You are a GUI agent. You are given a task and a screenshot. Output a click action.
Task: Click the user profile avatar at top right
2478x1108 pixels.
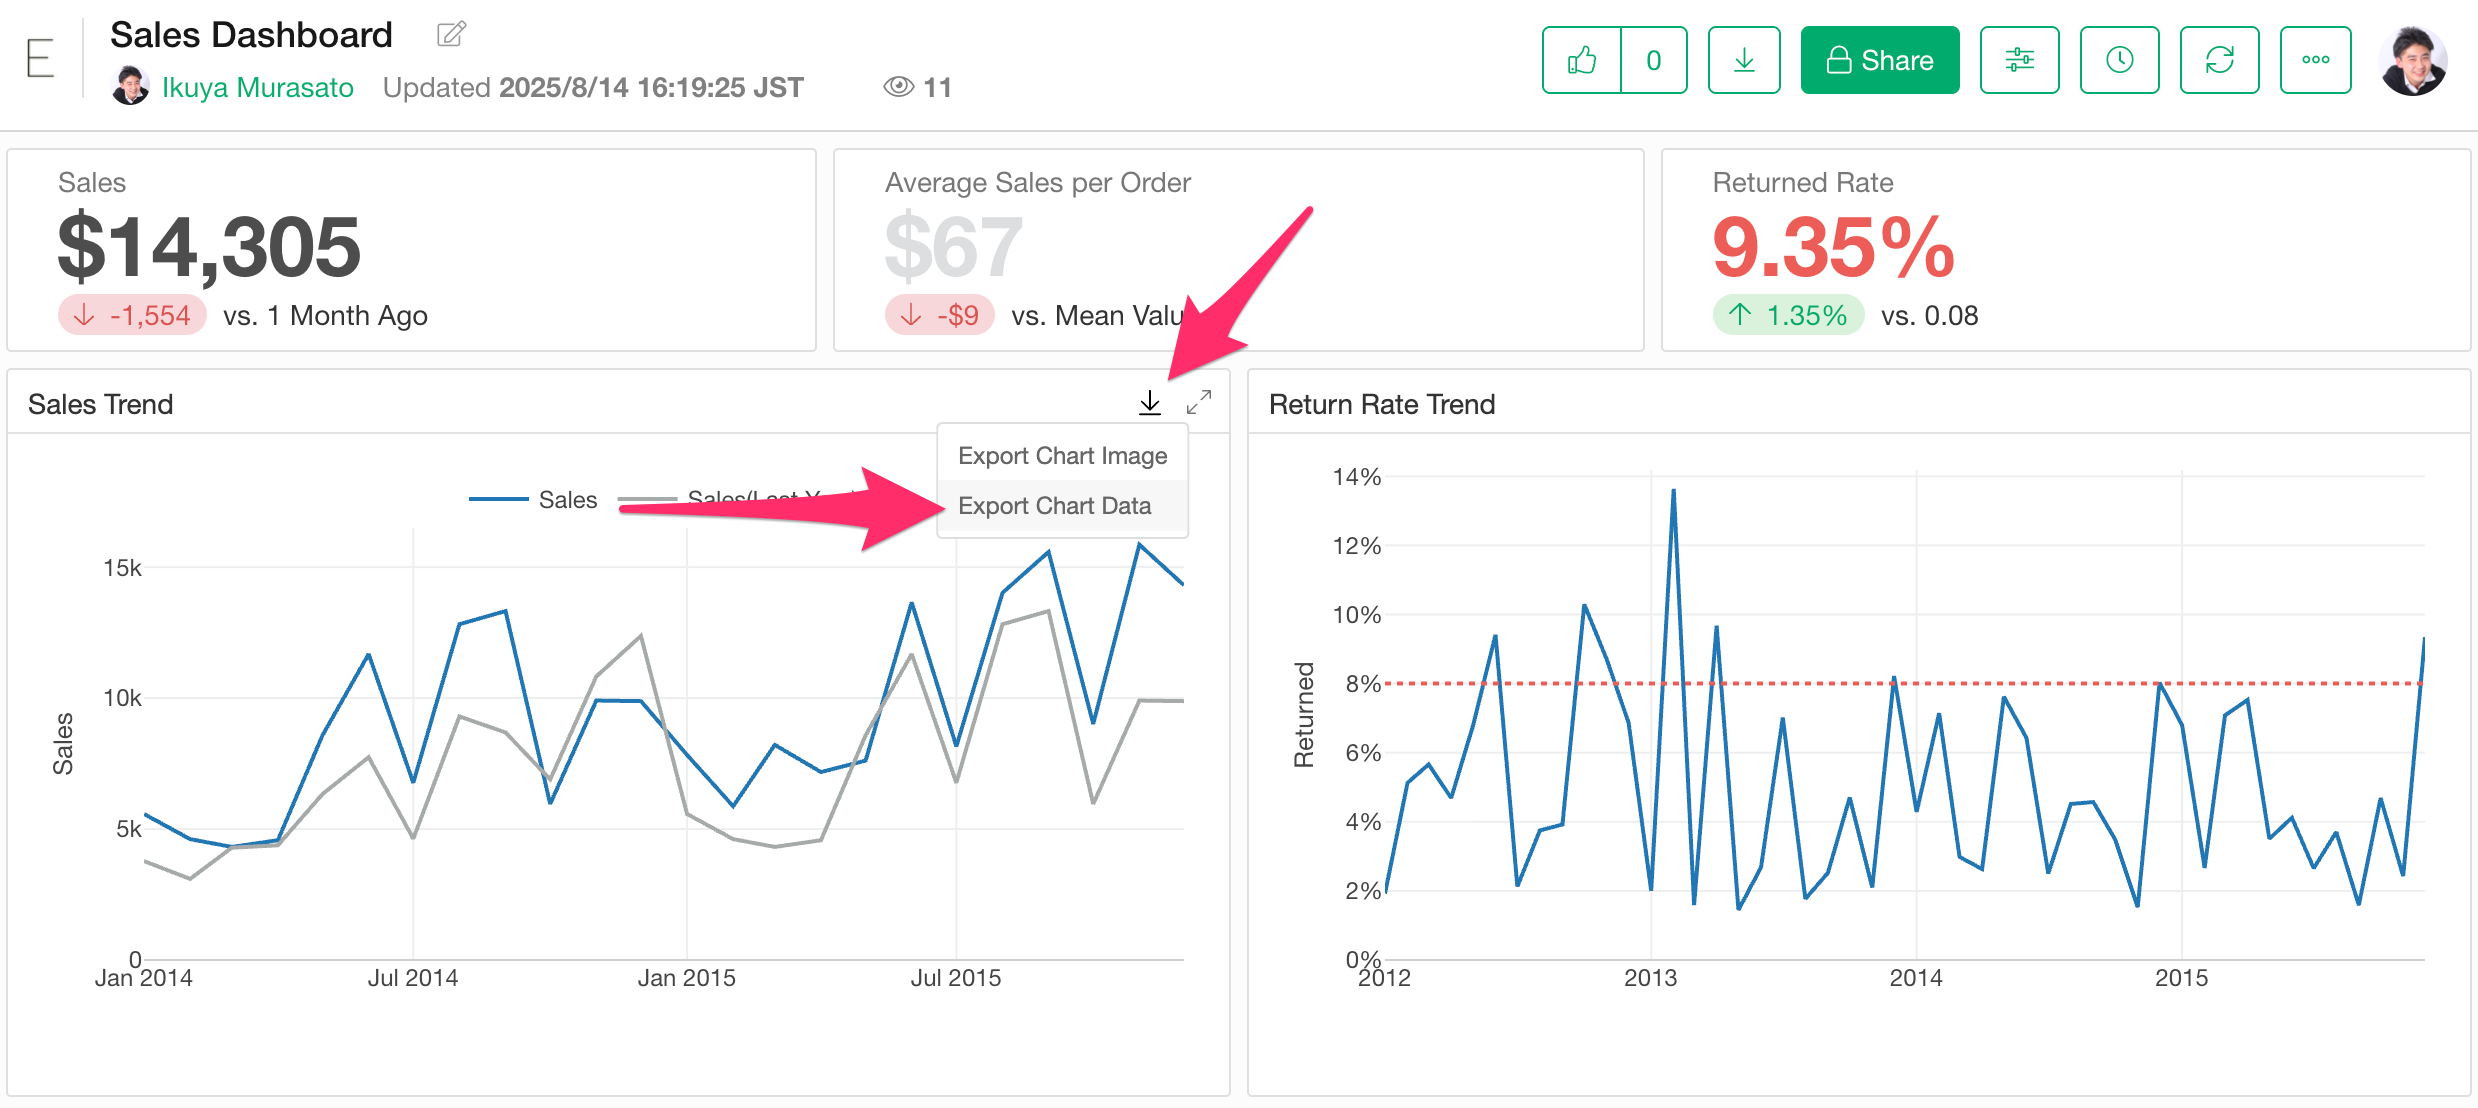pyautogui.click(x=2413, y=60)
